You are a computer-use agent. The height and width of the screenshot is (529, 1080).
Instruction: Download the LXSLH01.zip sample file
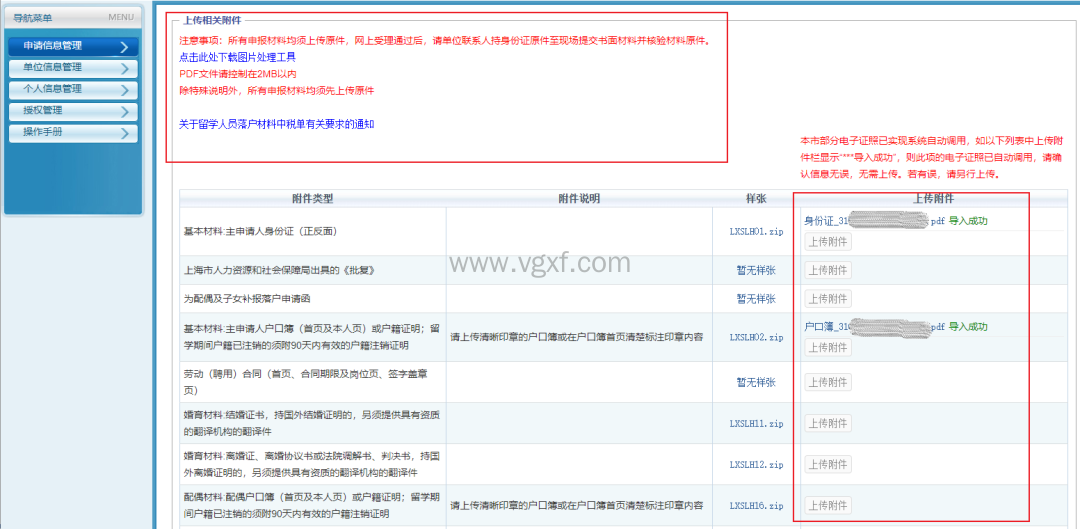tap(755, 231)
